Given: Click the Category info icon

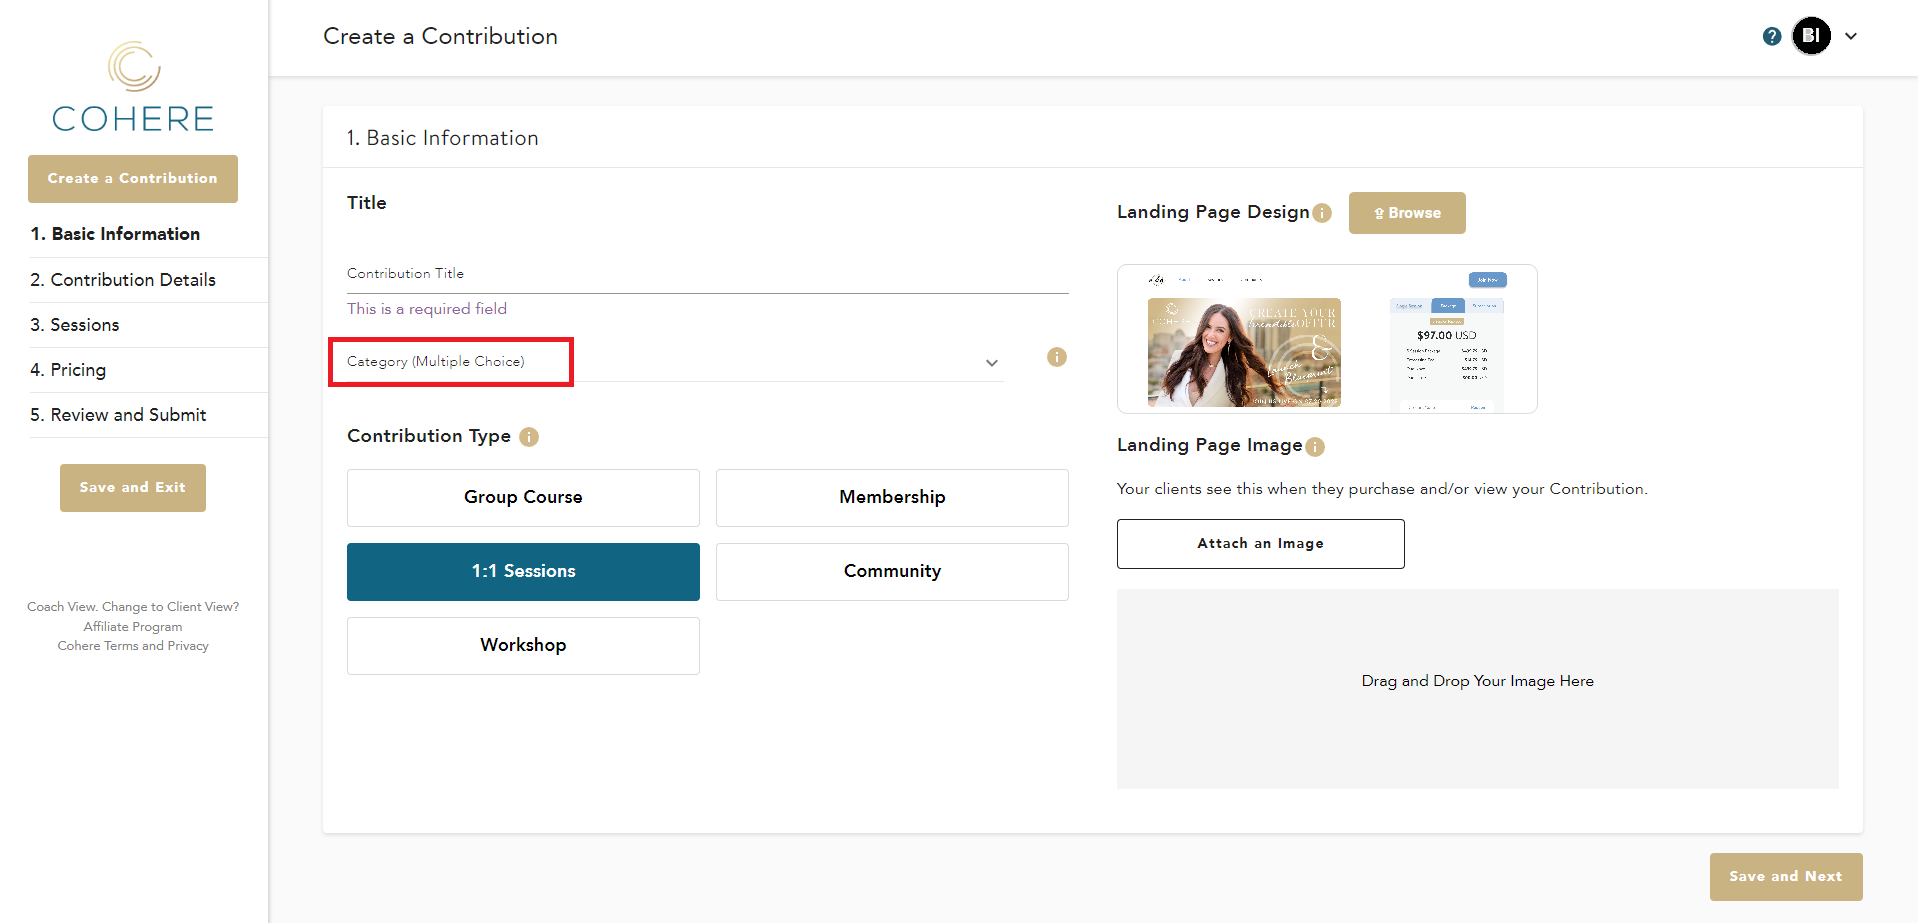Looking at the screenshot, I should [1056, 357].
